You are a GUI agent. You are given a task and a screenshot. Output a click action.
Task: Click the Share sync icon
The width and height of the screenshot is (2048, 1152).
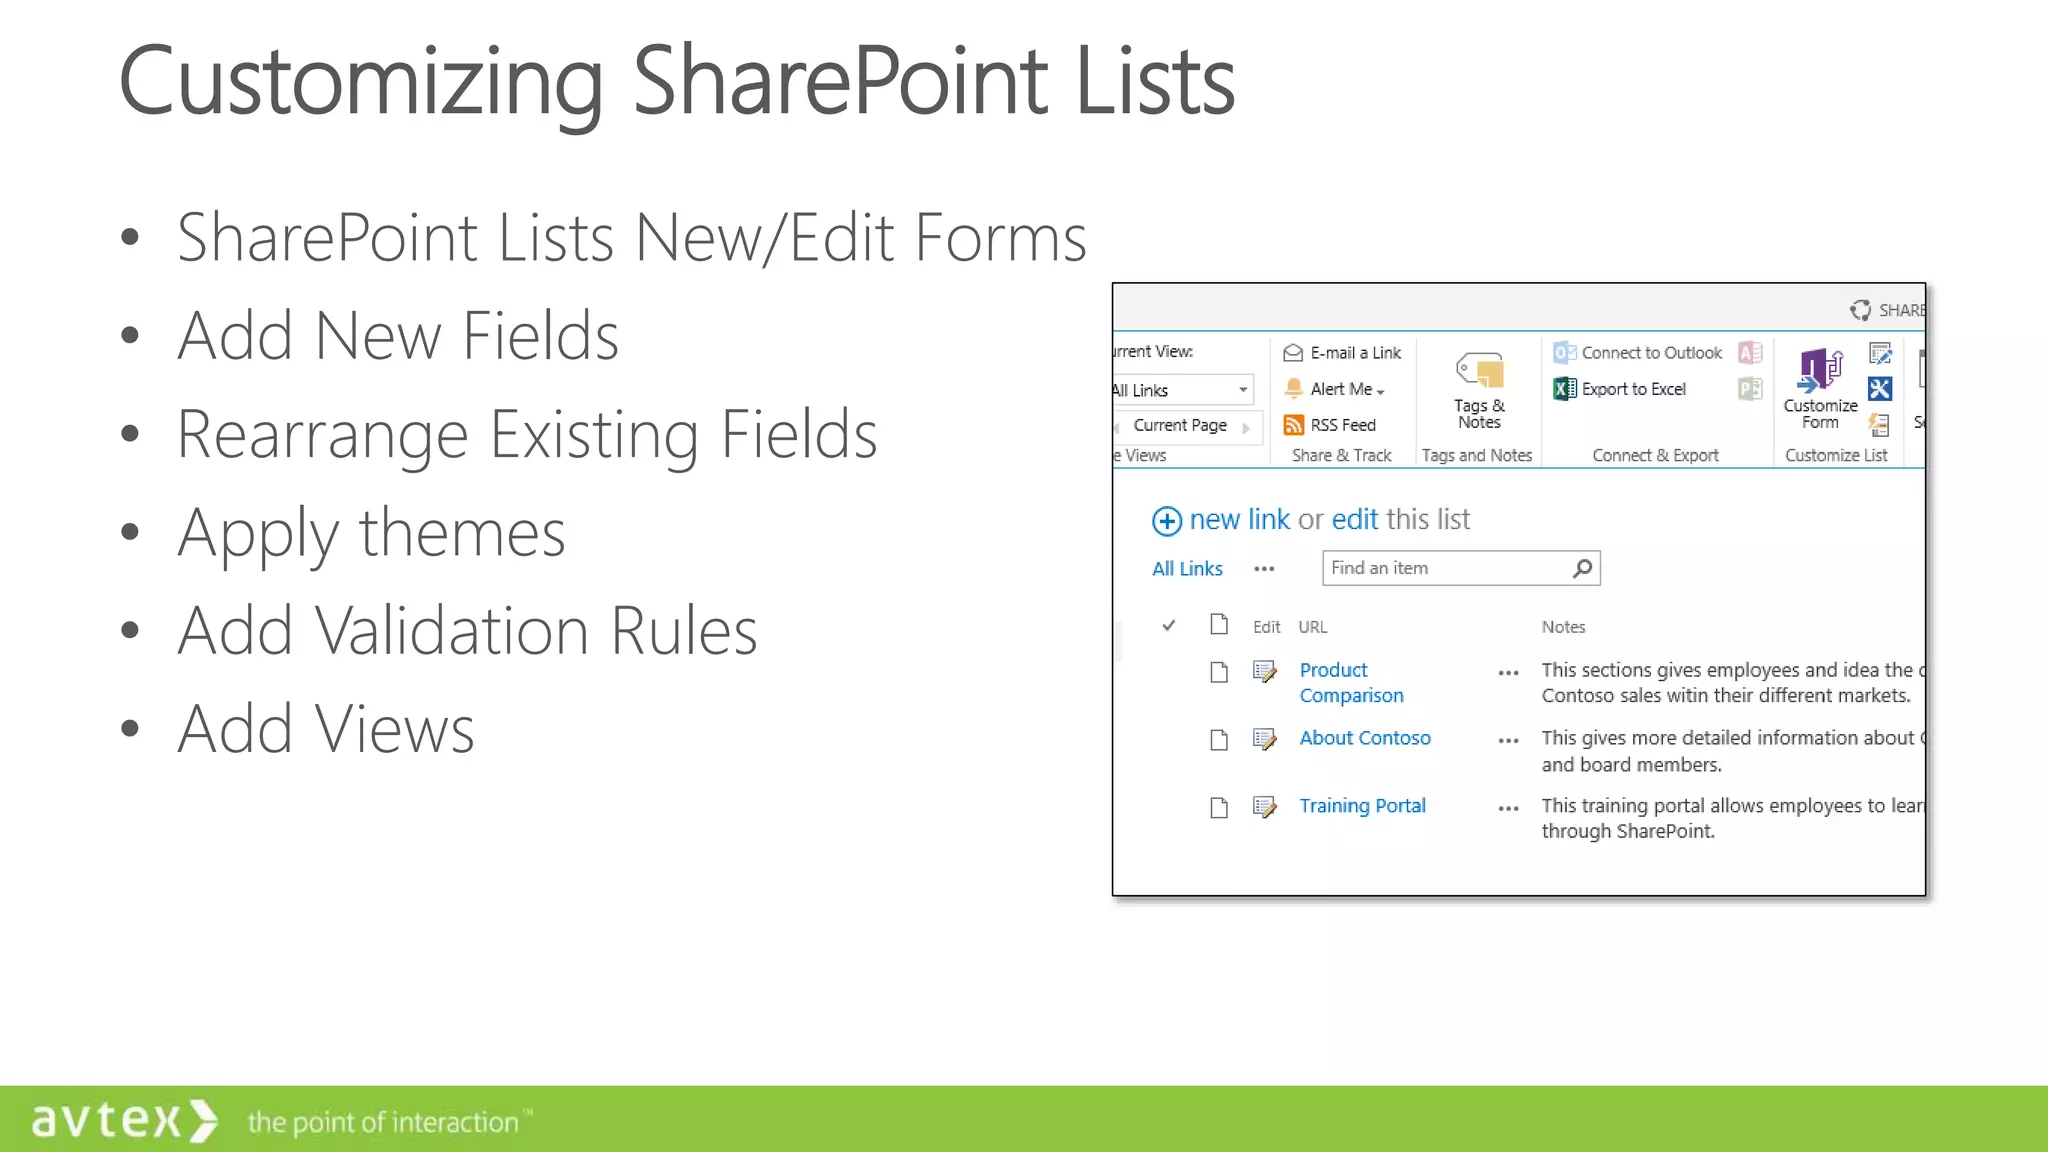click(1860, 310)
